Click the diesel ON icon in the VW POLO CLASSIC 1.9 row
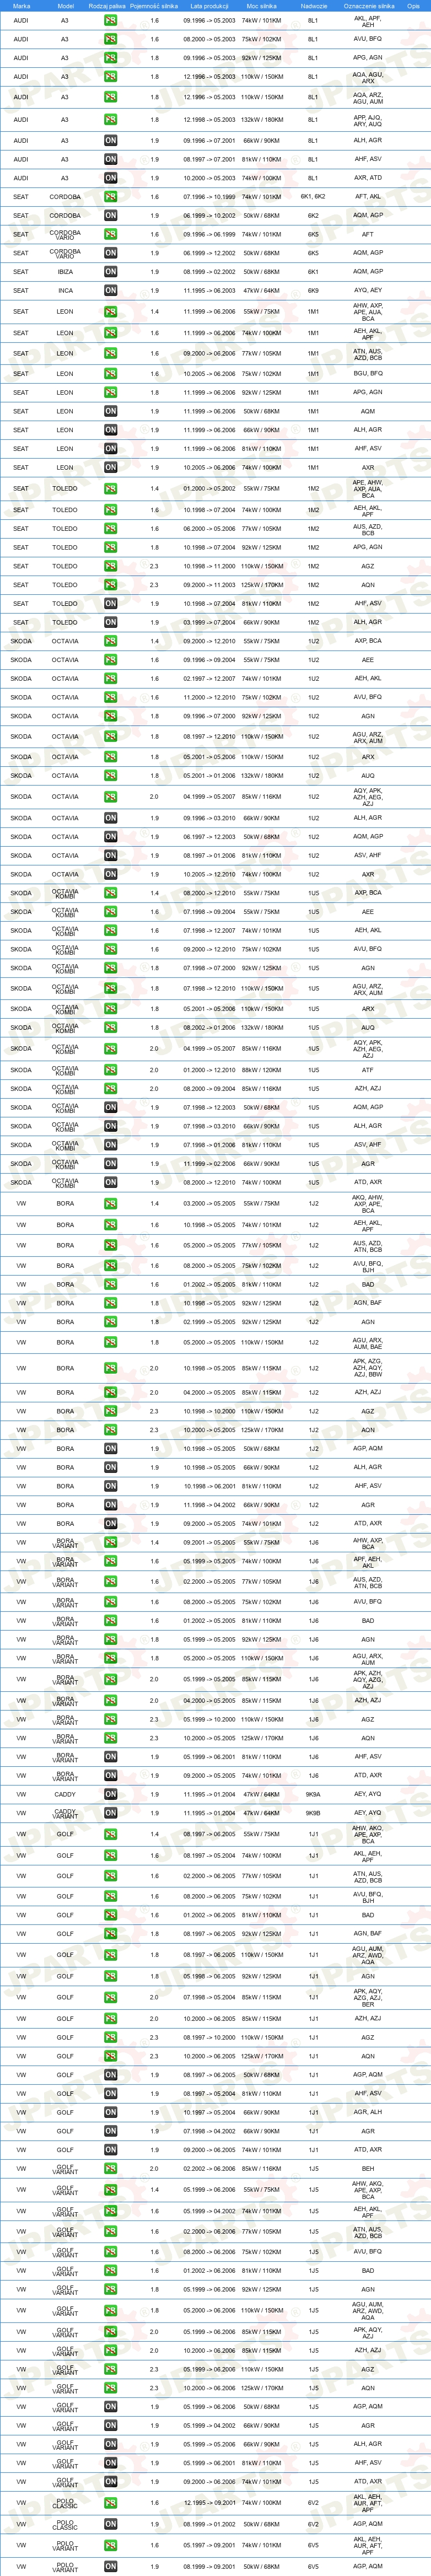This screenshot has height=2576, width=431. [110, 2524]
